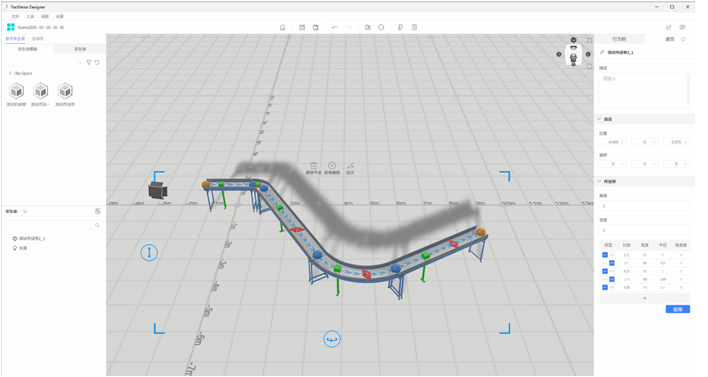Viewport: 708px width, 377px height.
Task: Click view cube's left arrow
Action: [x=559, y=54]
